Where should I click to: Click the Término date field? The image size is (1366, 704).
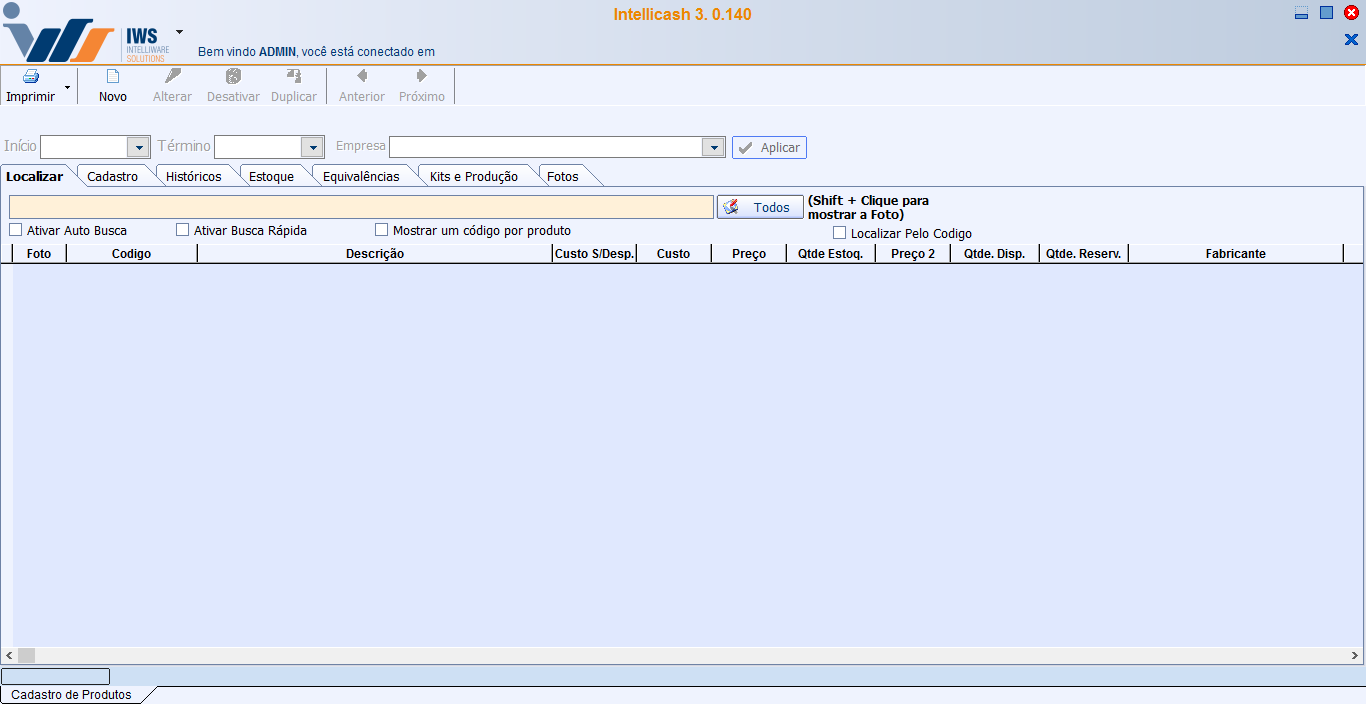(x=258, y=148)
